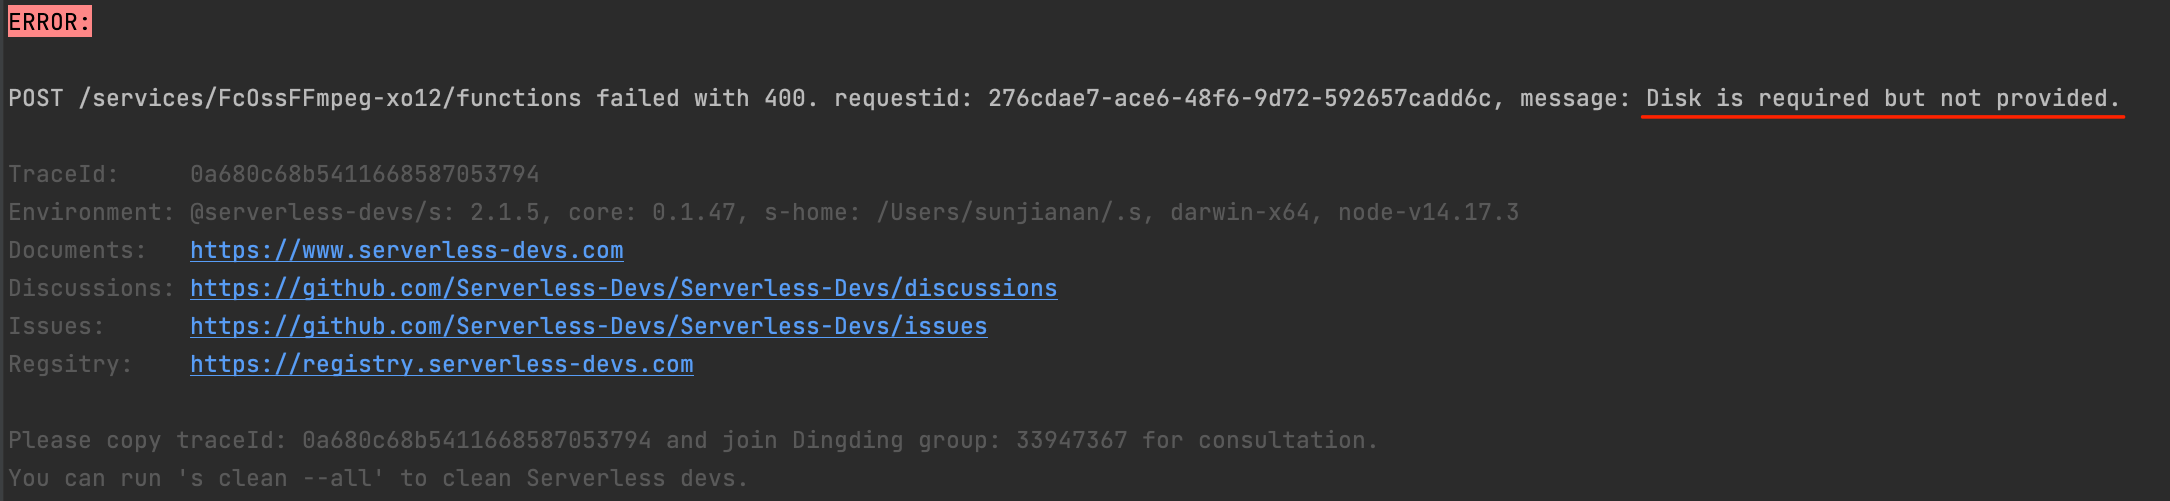
Task: Click the misspelled Regsitry: label
Action: coord(70,364)
